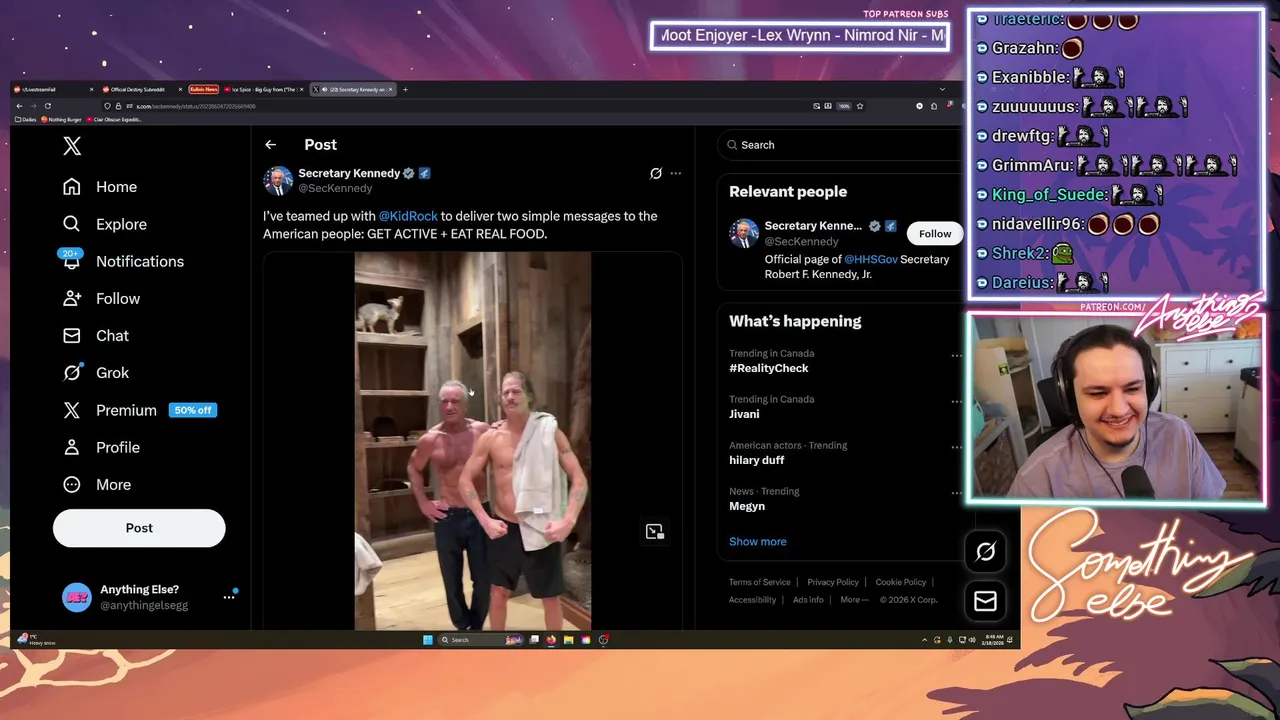The image size is (1280, 720).
Task: Open Firefox from the taskbar
Action: (x=551, y=640)
